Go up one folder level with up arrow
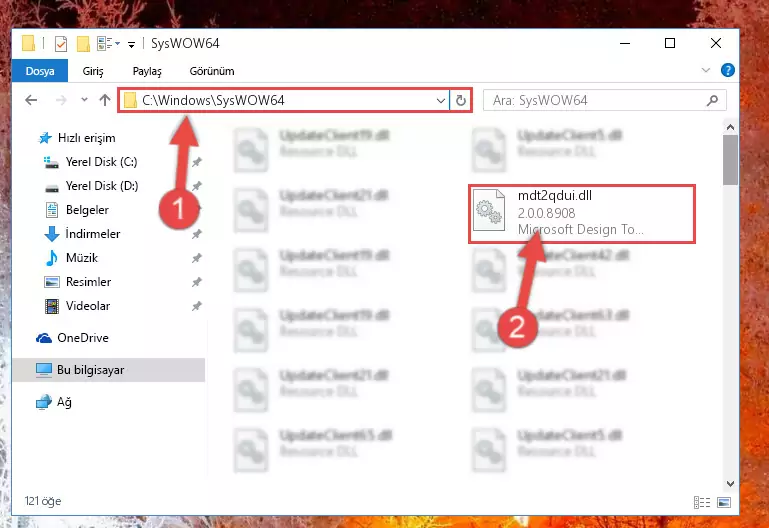 105,100
